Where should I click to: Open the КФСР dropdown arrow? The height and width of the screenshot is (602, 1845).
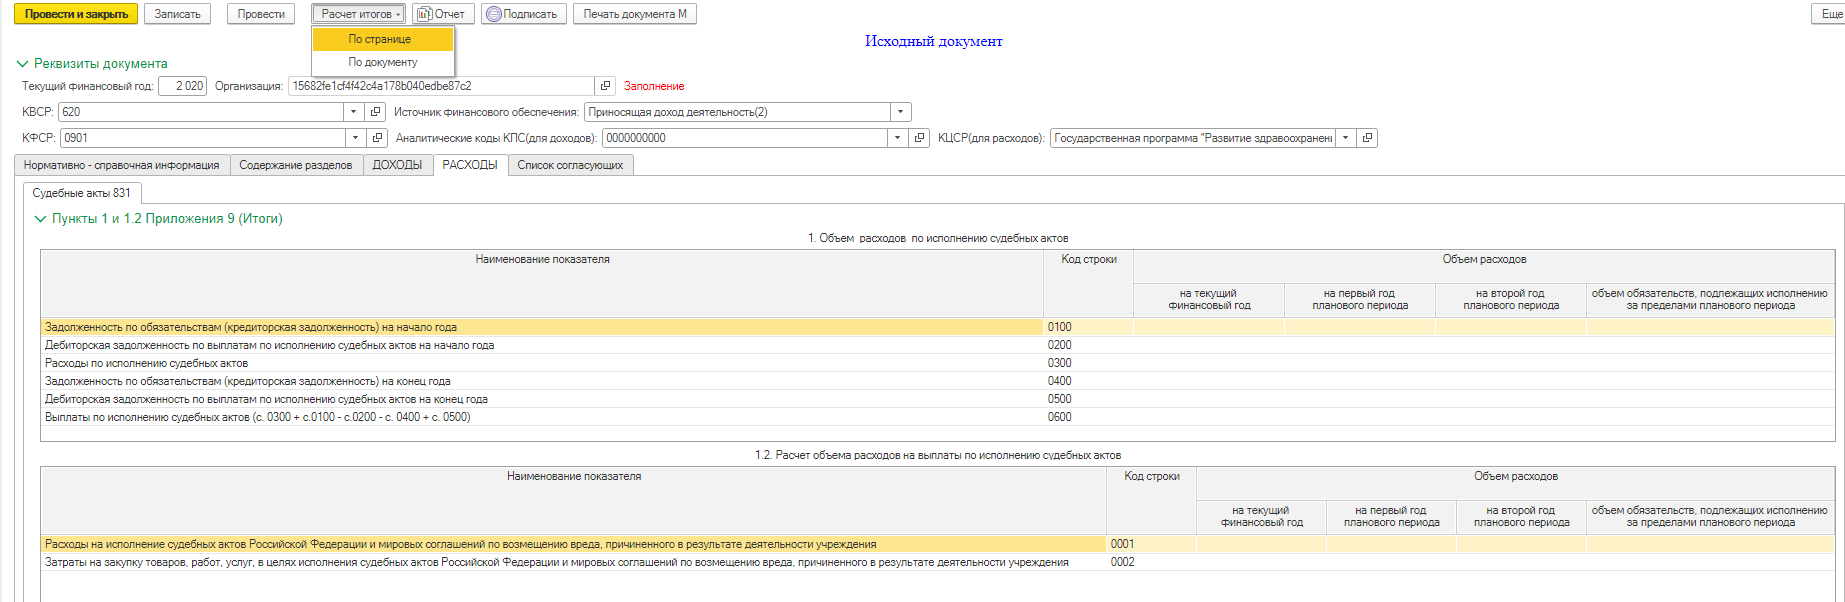click(356, 138)
